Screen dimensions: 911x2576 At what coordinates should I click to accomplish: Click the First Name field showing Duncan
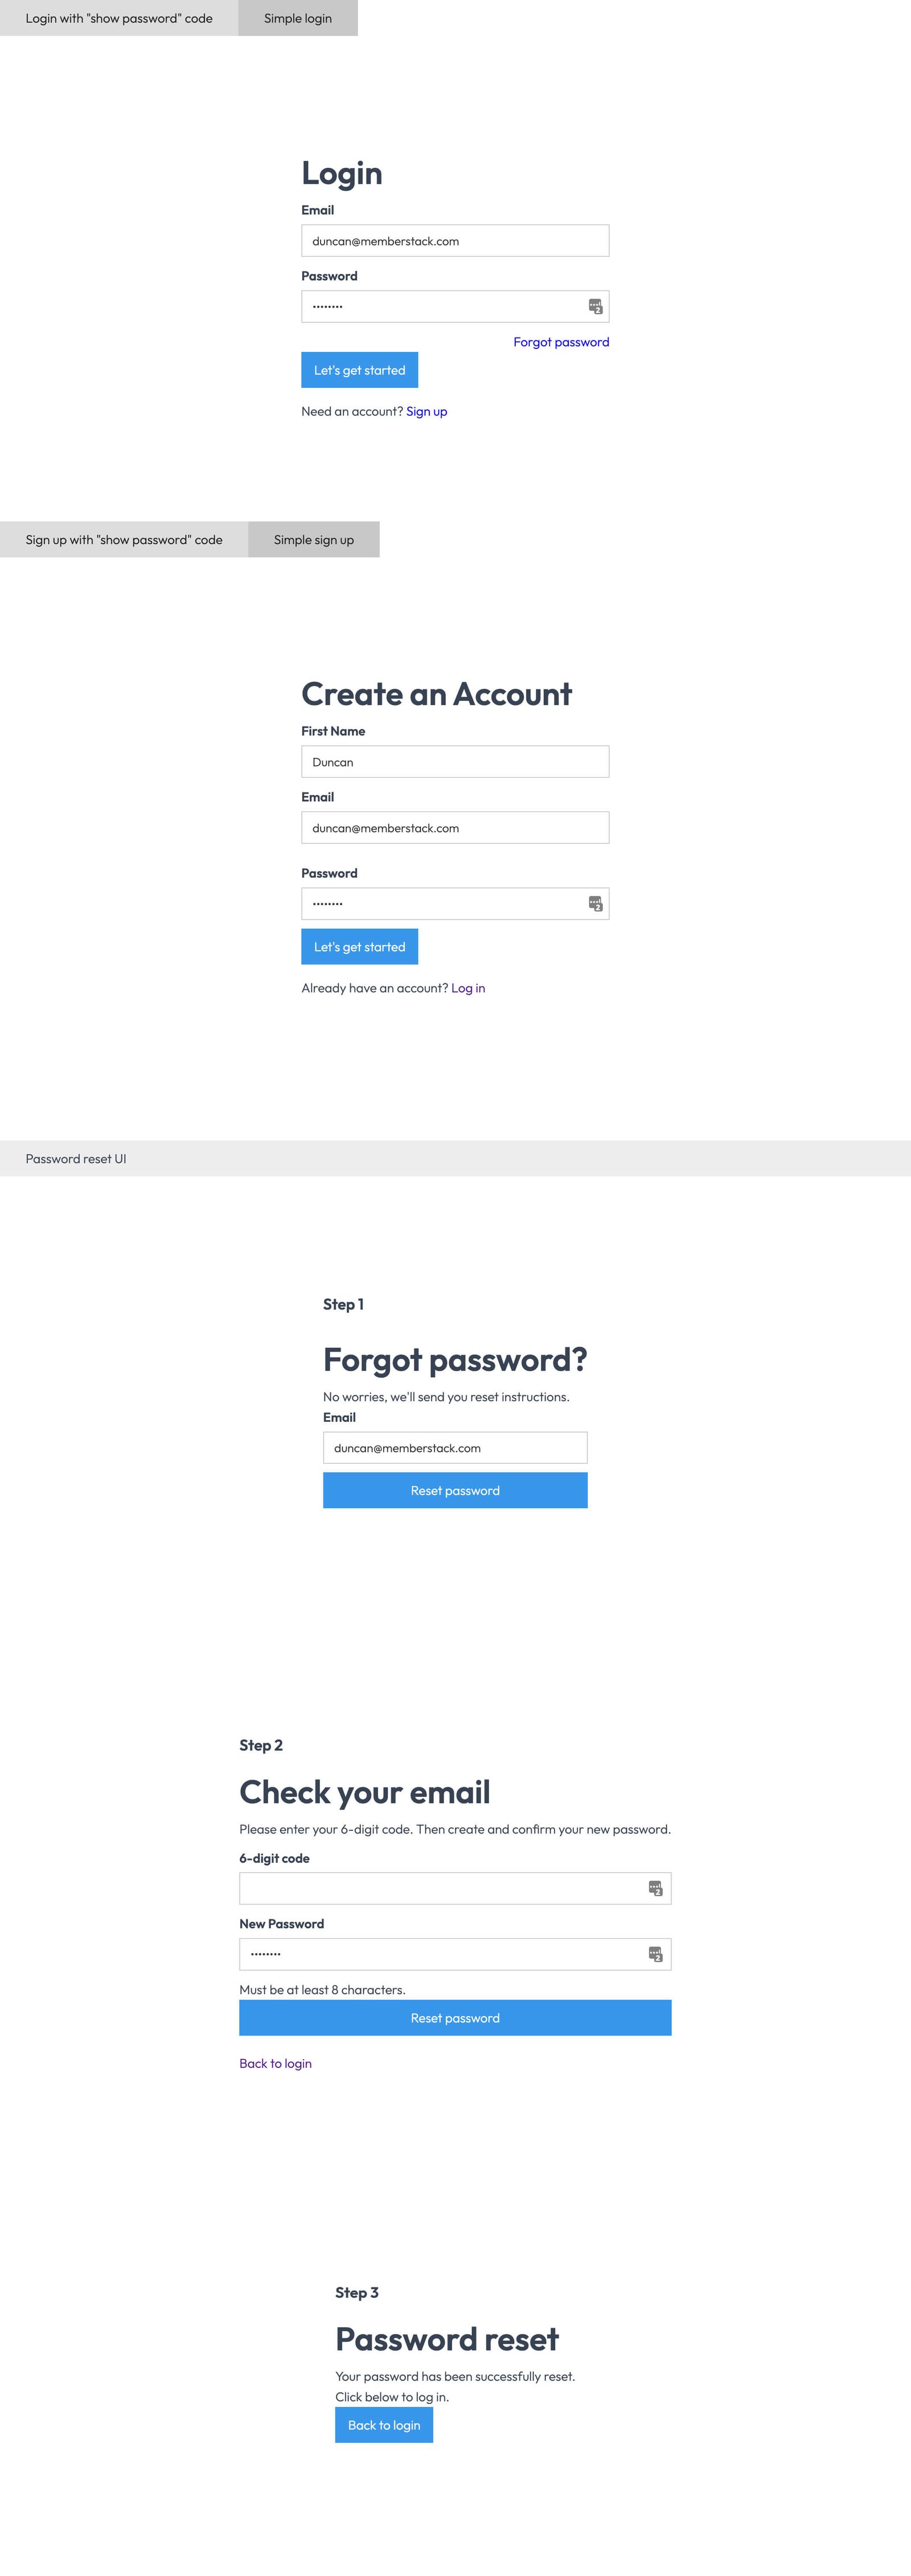pyautogui.click(x=455, y=762)
